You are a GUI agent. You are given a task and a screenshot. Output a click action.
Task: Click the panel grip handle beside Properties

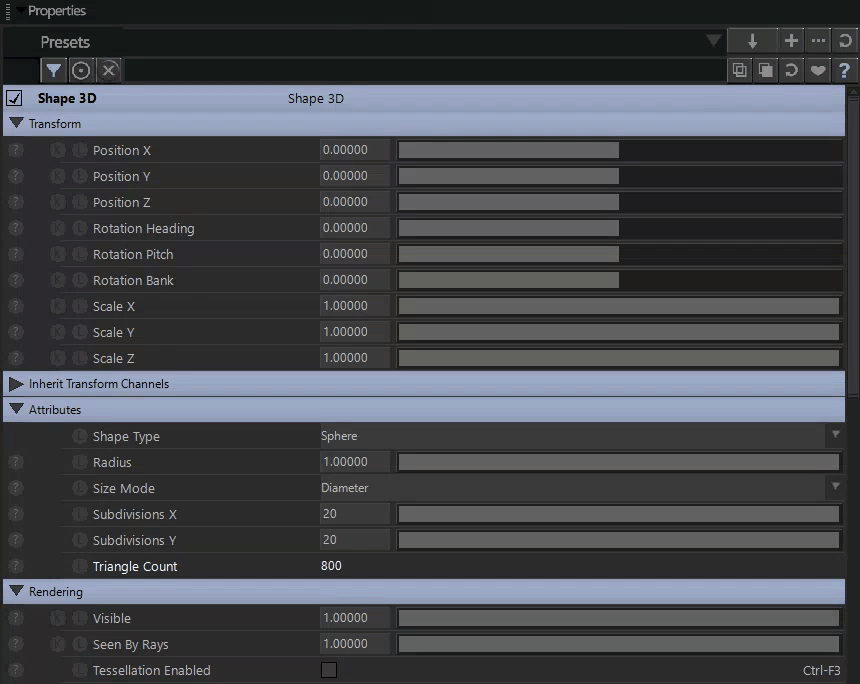point(8,11)
